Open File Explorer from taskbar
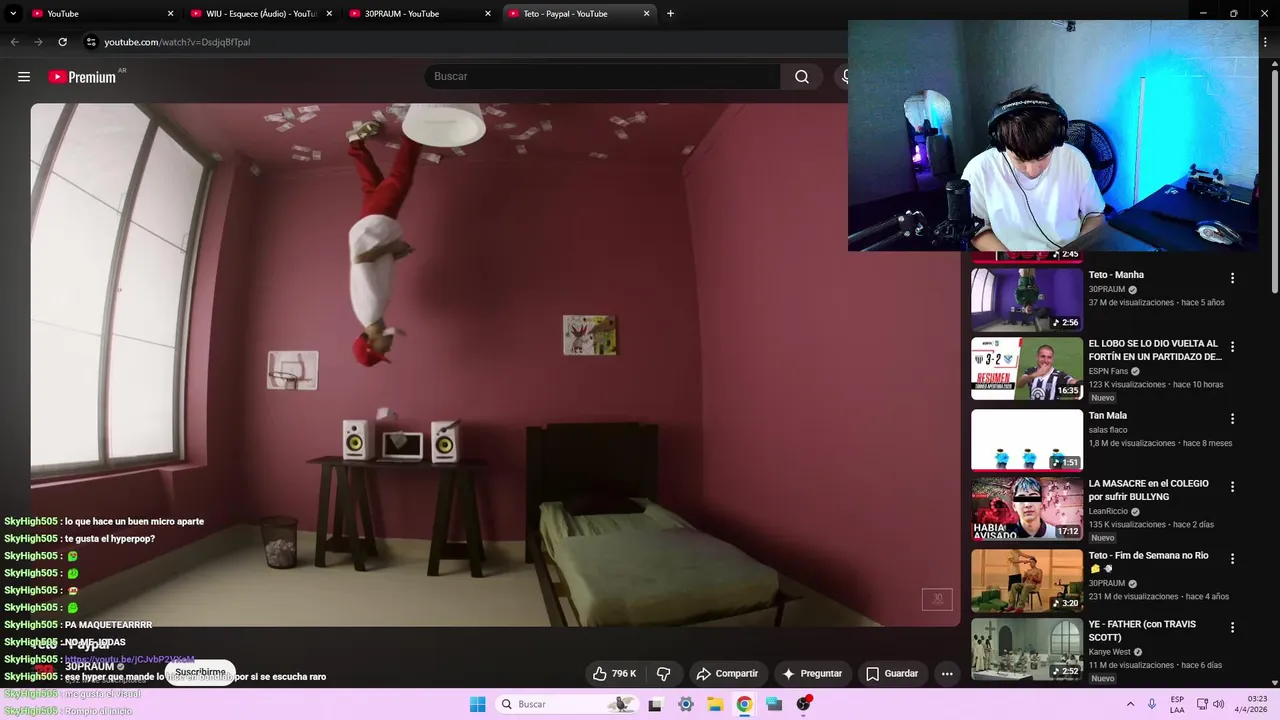This screenshot has height=720, width=1280. click(x=715, y=704)
